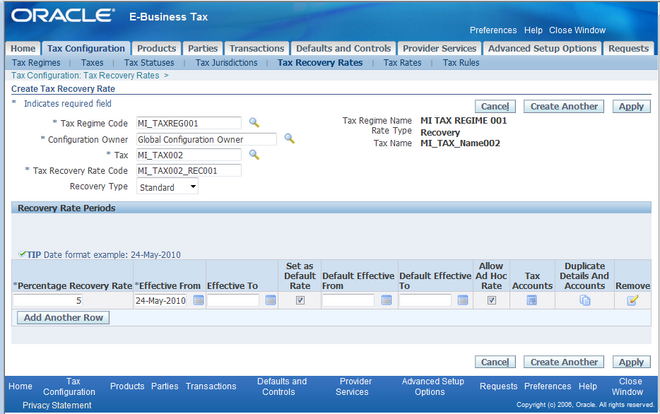Click Transactions link in the footer
Image resolution: width=660 pixels, height=414 pixels.
point(211,386)
